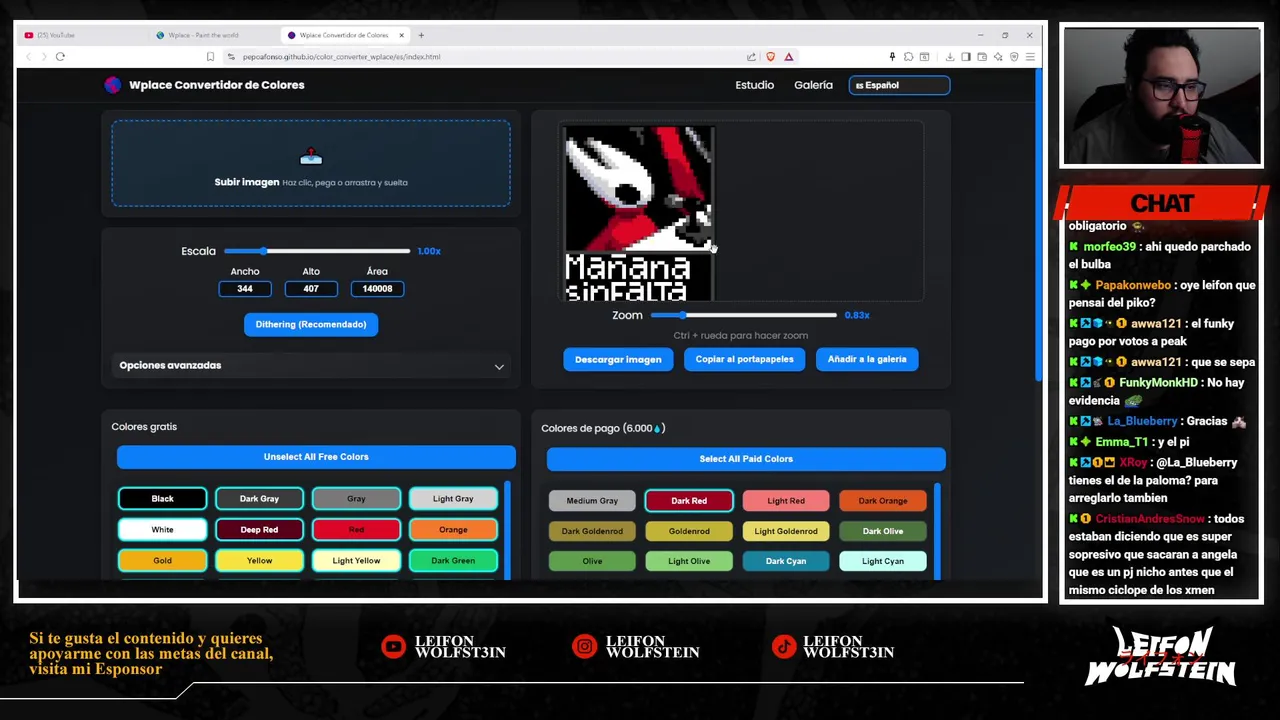Click Descargar imagen button
The width and height of the screenshot is (1280, 720).
pos(618,359)
